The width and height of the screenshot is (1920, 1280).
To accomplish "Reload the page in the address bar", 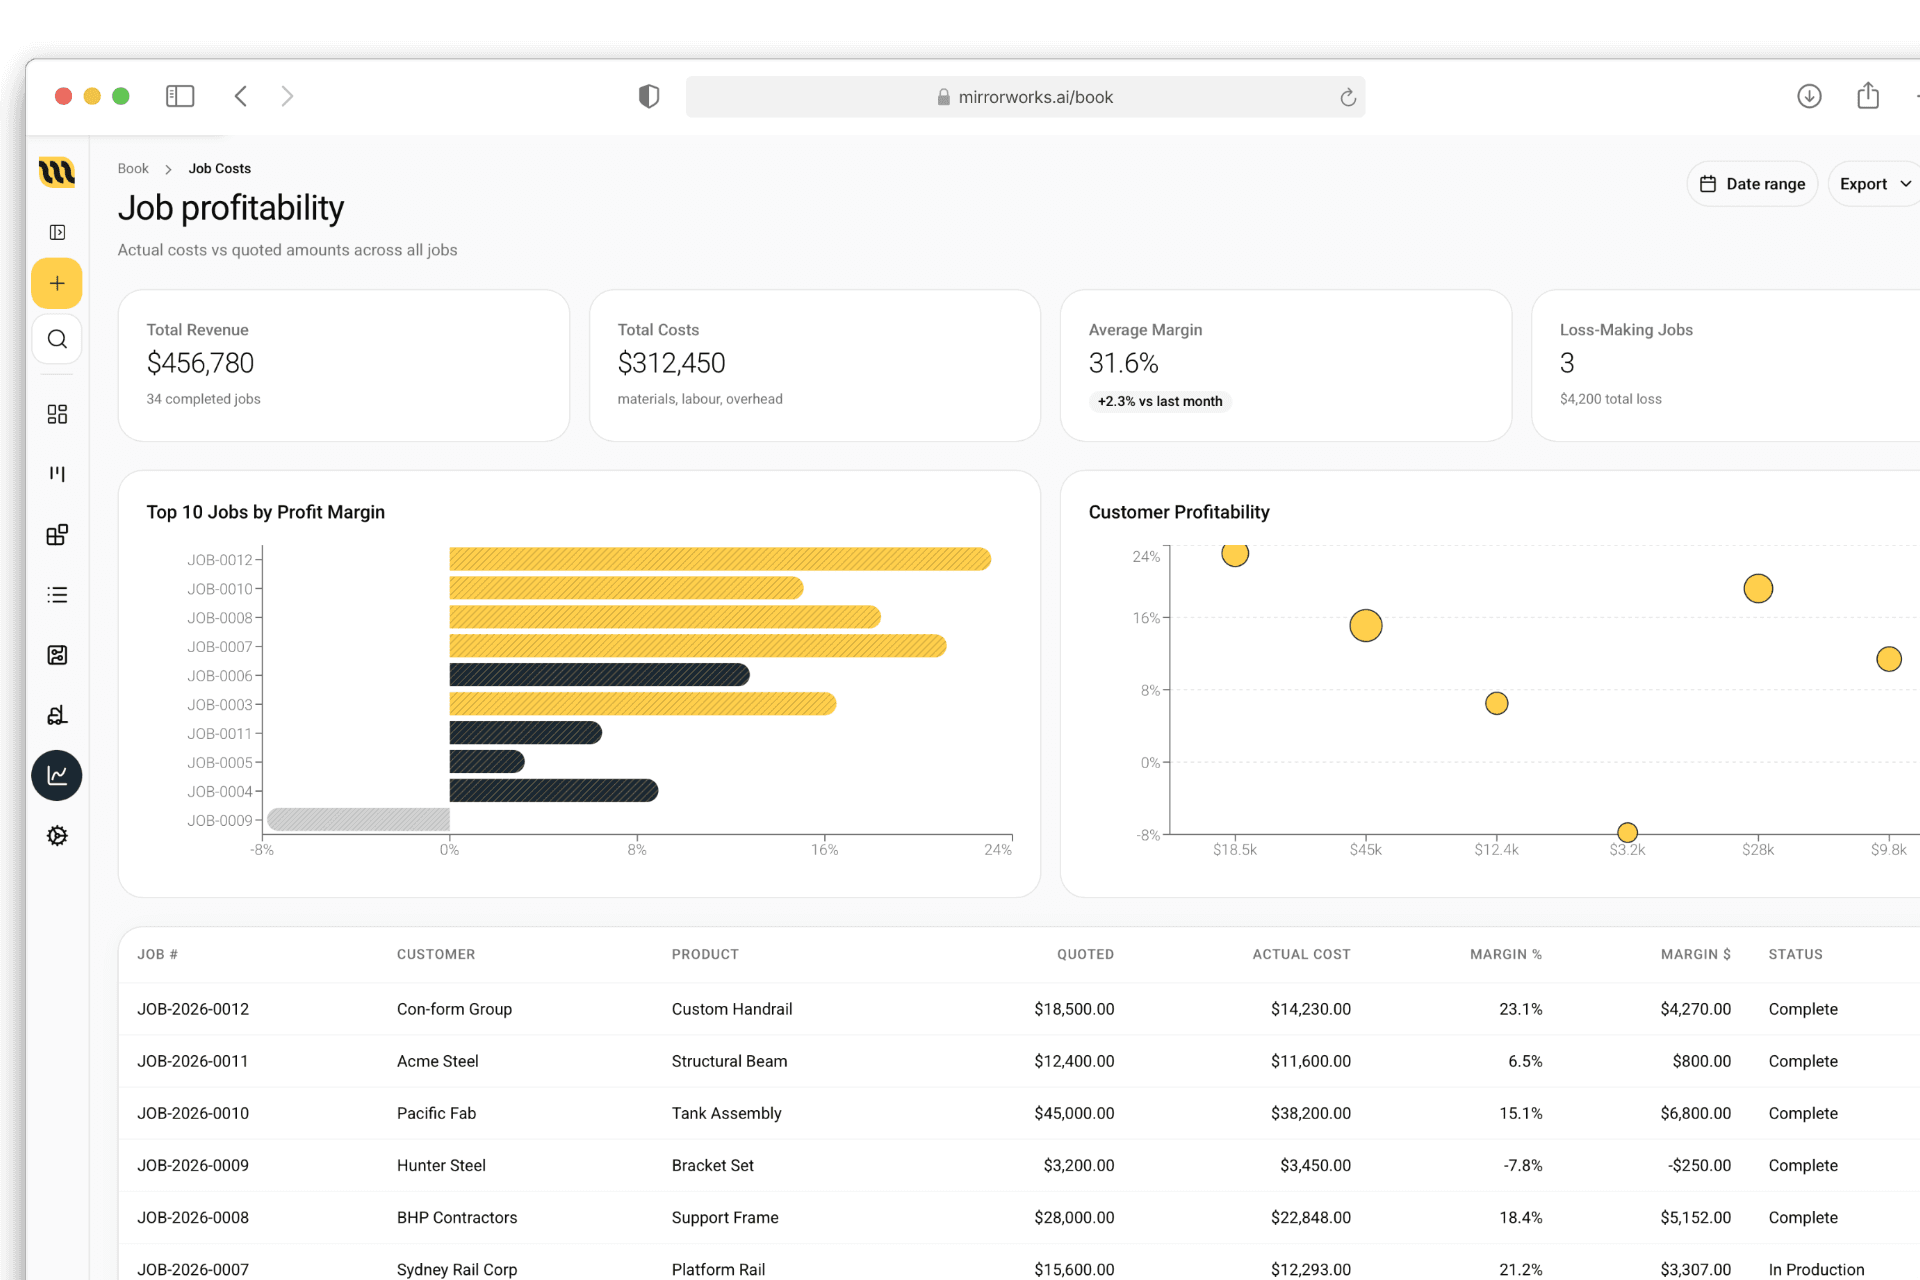I will (x=1348, y=97).
